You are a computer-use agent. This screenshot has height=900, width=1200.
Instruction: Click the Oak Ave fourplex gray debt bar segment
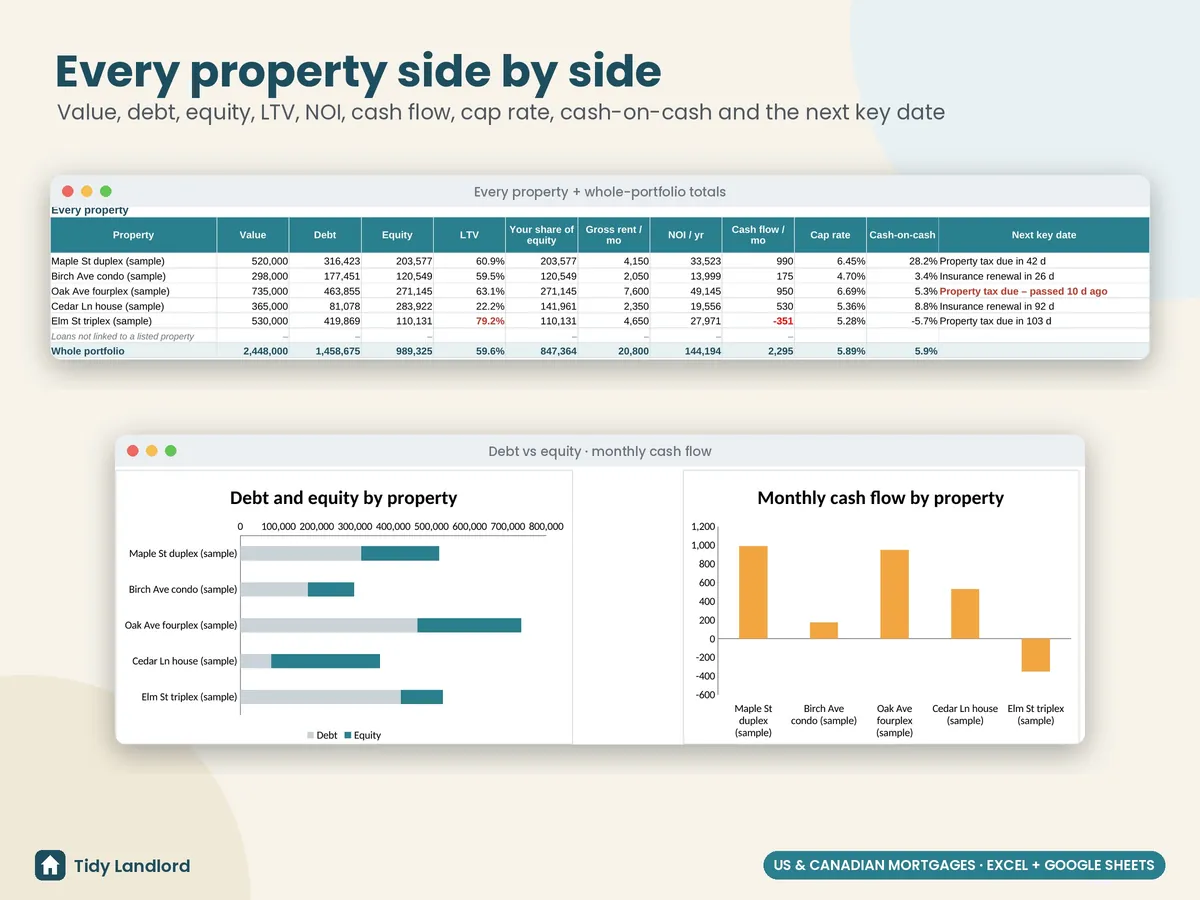coord(329,625)
